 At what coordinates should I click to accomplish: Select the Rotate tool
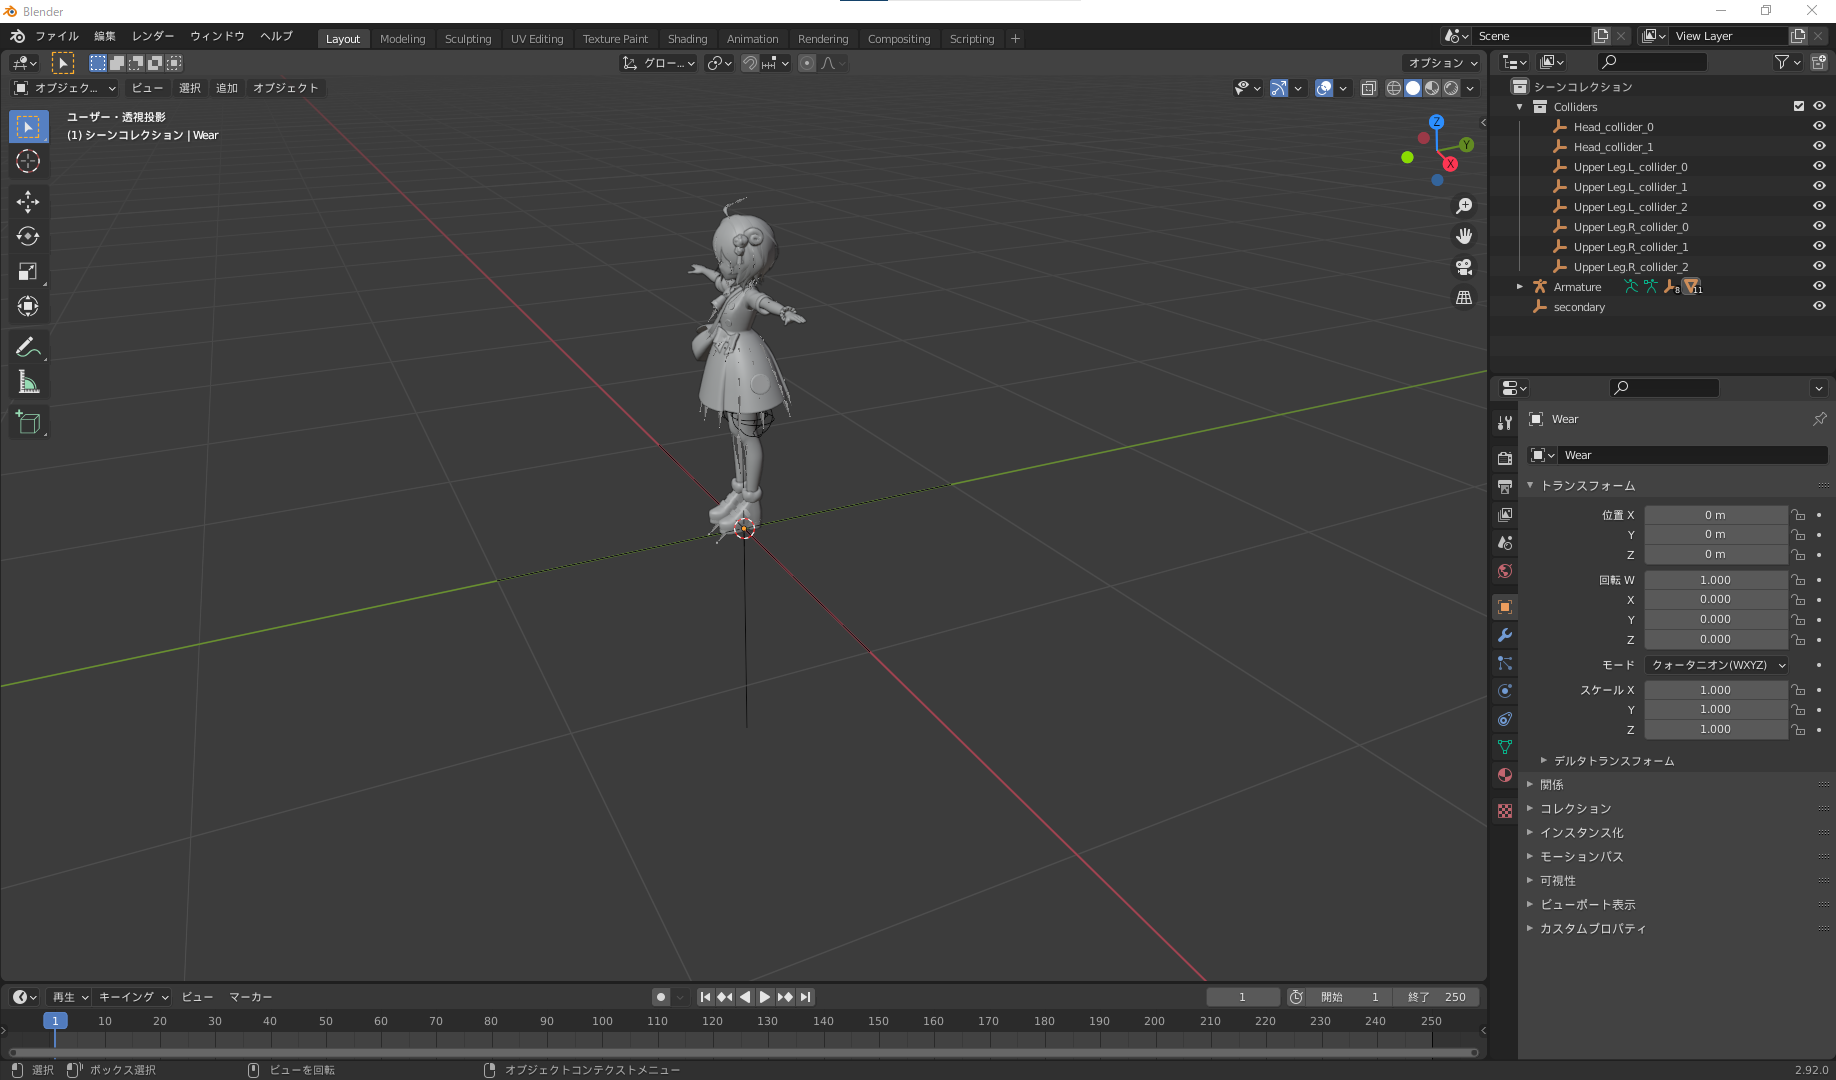(28, 237)
